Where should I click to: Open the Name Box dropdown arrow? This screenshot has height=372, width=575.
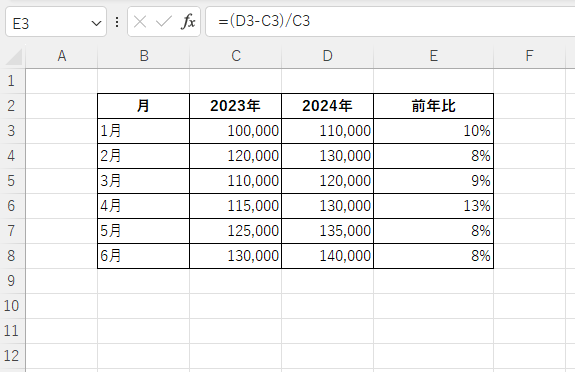[x=96, y=23]
